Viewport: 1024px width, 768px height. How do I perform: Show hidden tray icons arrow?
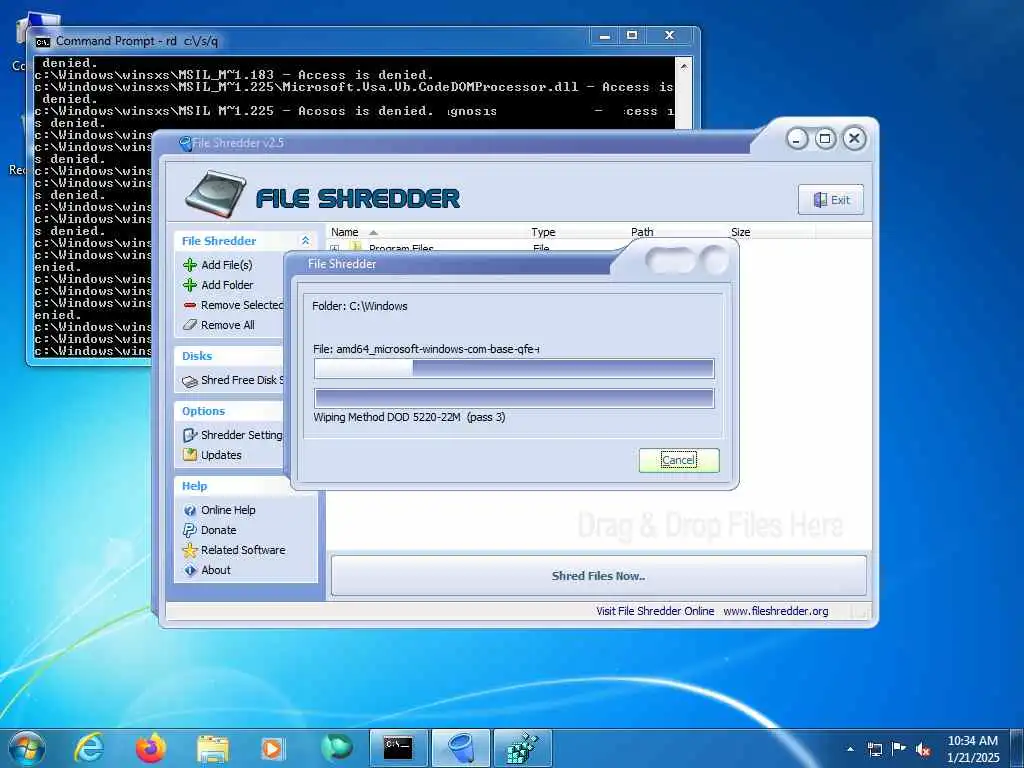pos(850,749)
